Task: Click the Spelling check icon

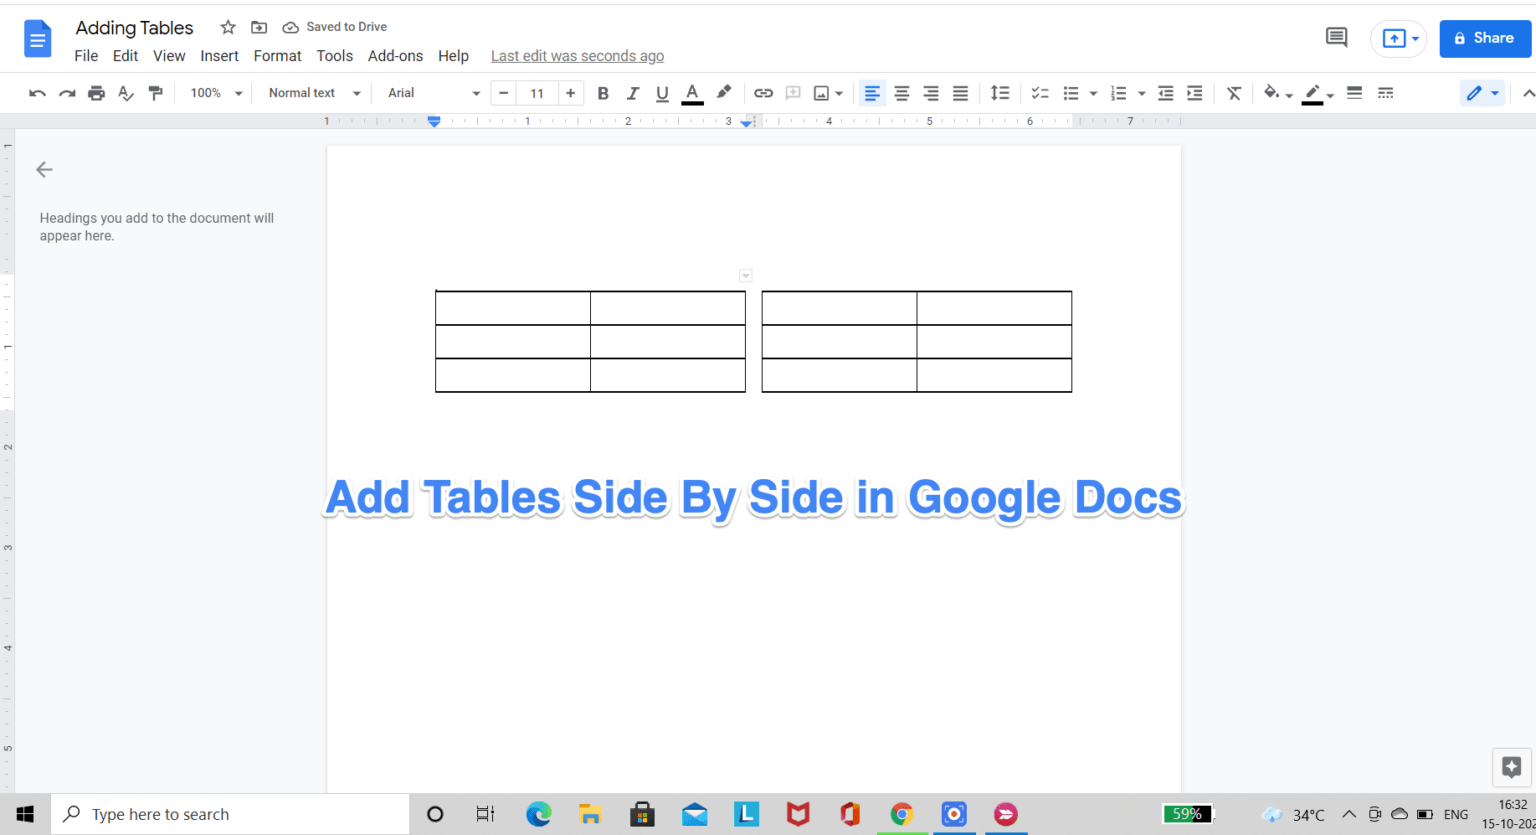Action: click(x=126, y=92)
